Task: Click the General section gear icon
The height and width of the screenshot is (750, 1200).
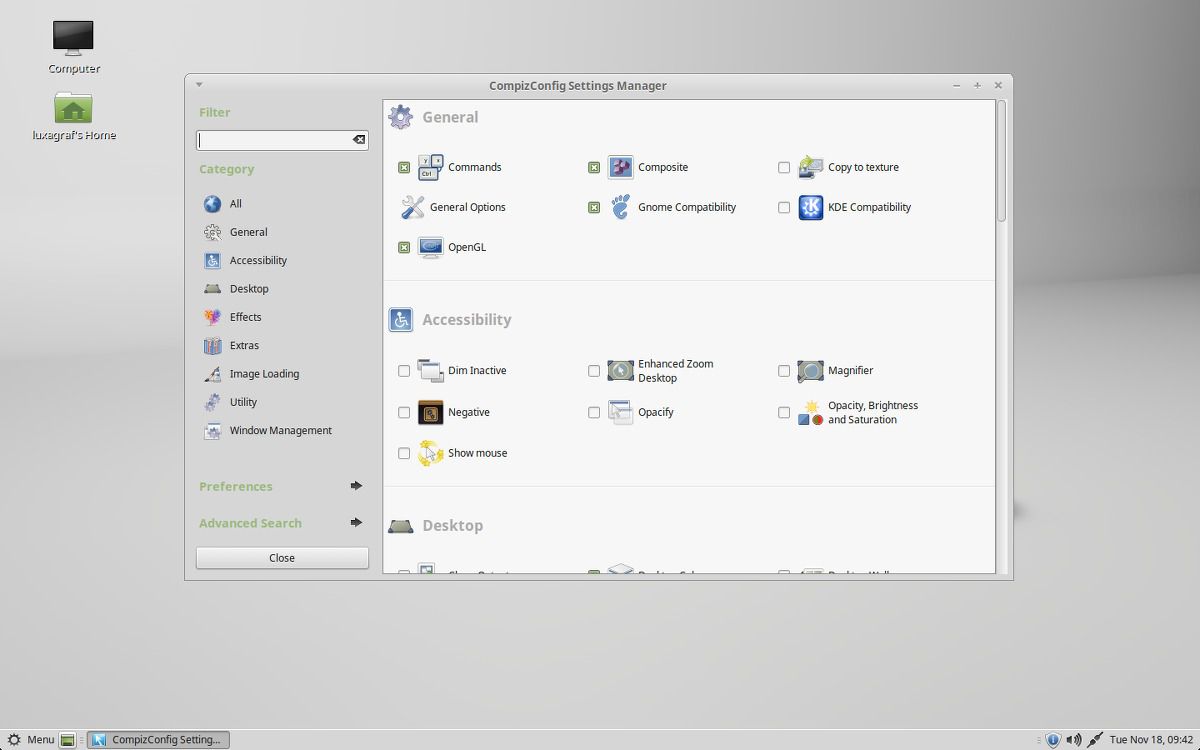Action: pyautogui.click(x=400, y=117)
